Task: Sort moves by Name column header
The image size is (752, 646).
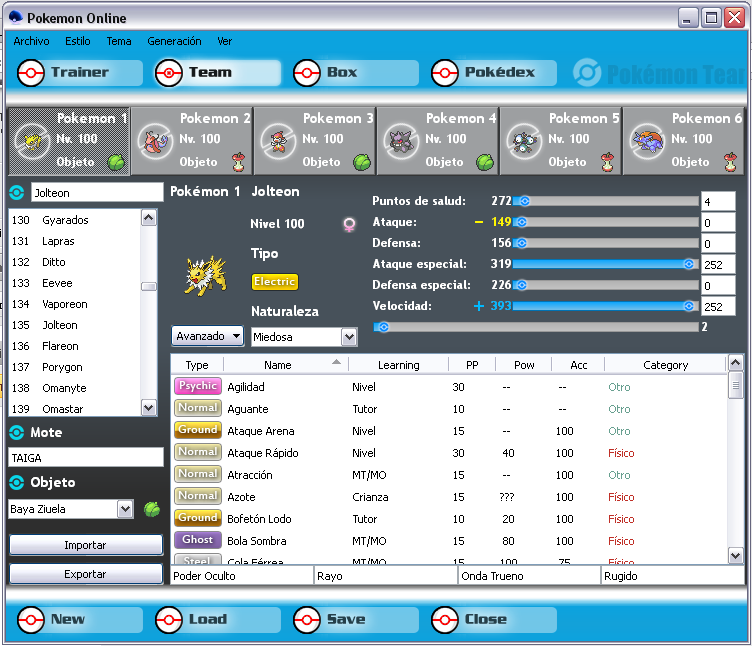Action: click(x=285, y=365)
